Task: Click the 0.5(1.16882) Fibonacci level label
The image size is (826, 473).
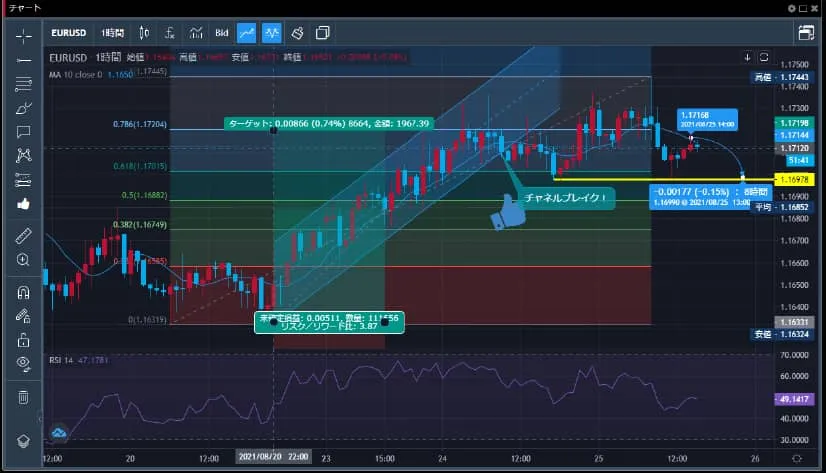Action: click(144, 195)
